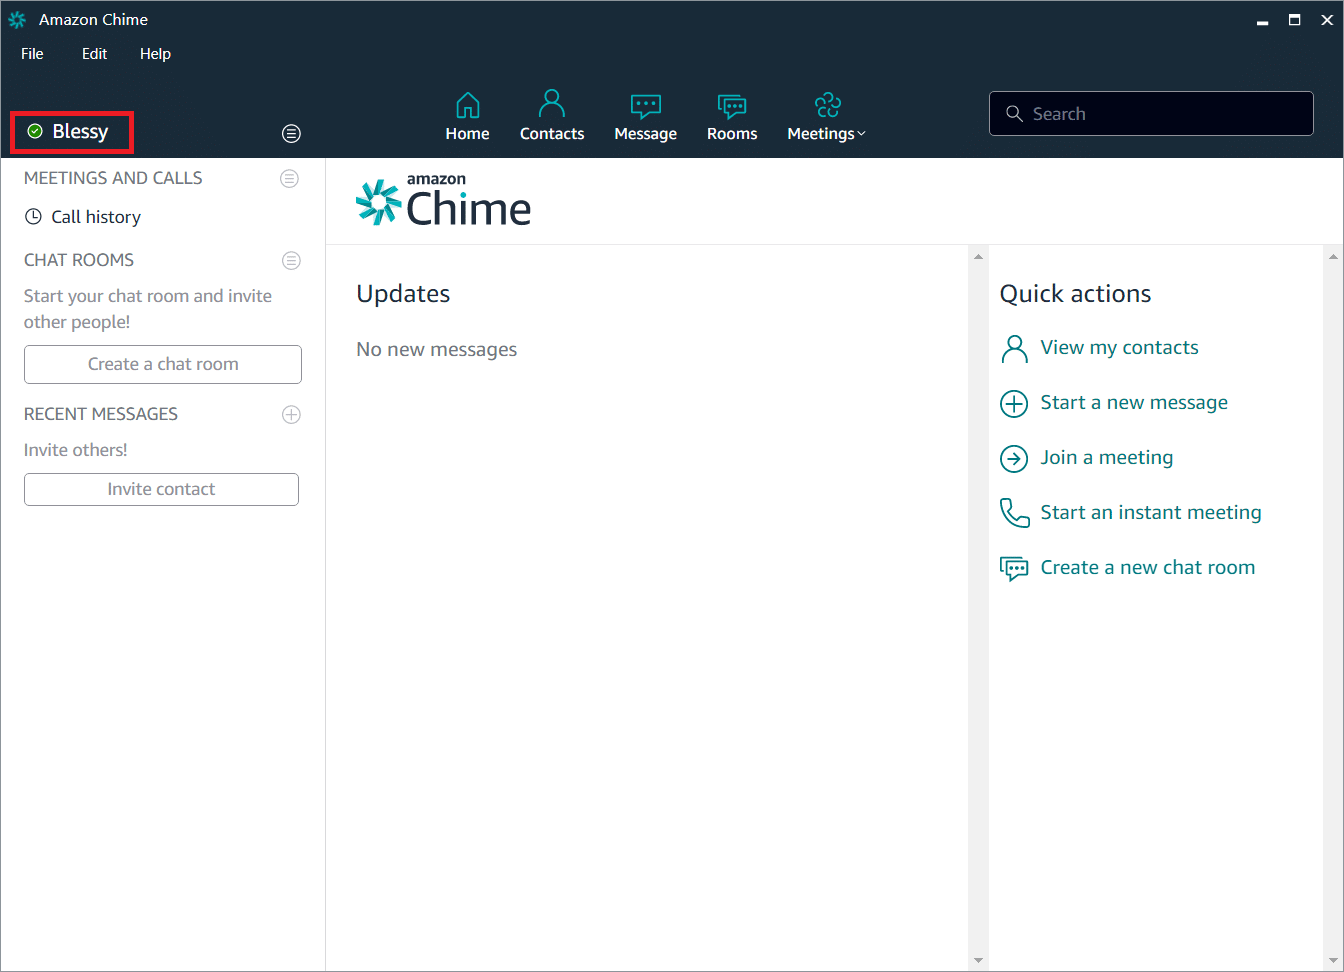1344x972 pixels.
Task: Click the Create a chat room button
Action: (163, 364)
